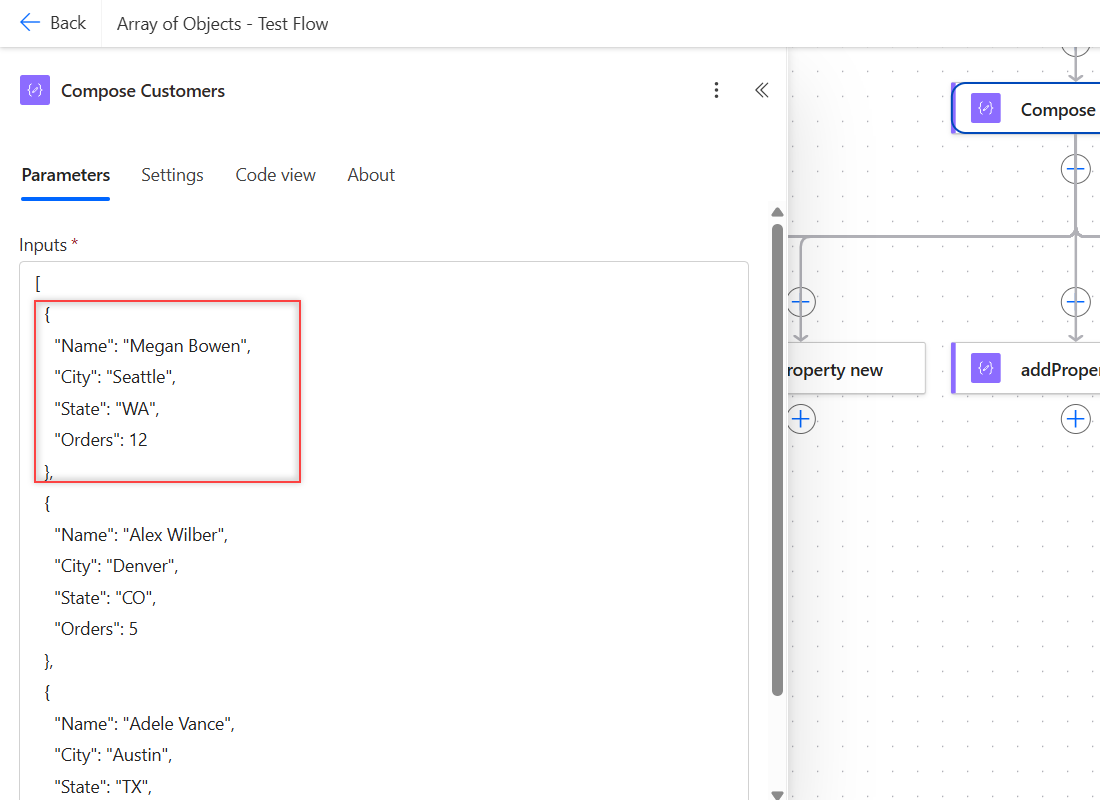Add step below 'roperty new' node

[x=801, y=420]
